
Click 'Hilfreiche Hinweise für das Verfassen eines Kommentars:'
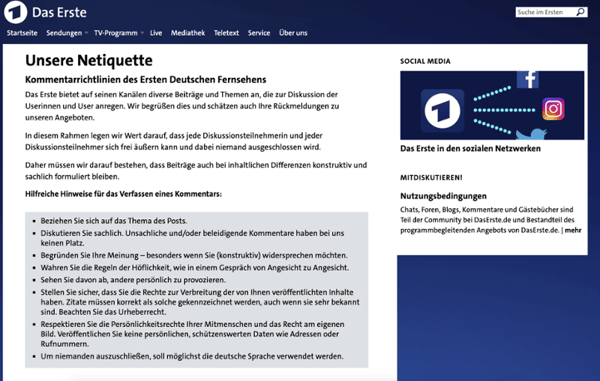point(123,194)
